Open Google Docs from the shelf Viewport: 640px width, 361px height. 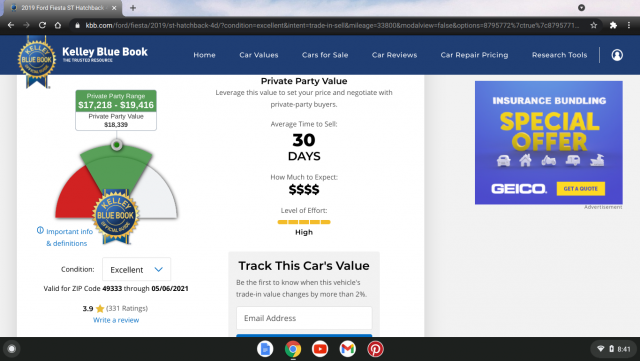[x=265, y=349]
